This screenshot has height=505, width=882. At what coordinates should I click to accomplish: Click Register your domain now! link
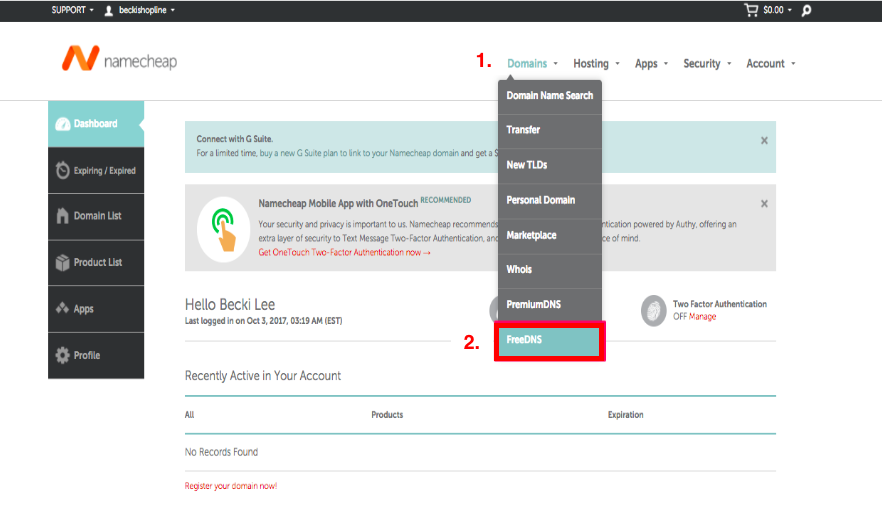tap(231, 486)
